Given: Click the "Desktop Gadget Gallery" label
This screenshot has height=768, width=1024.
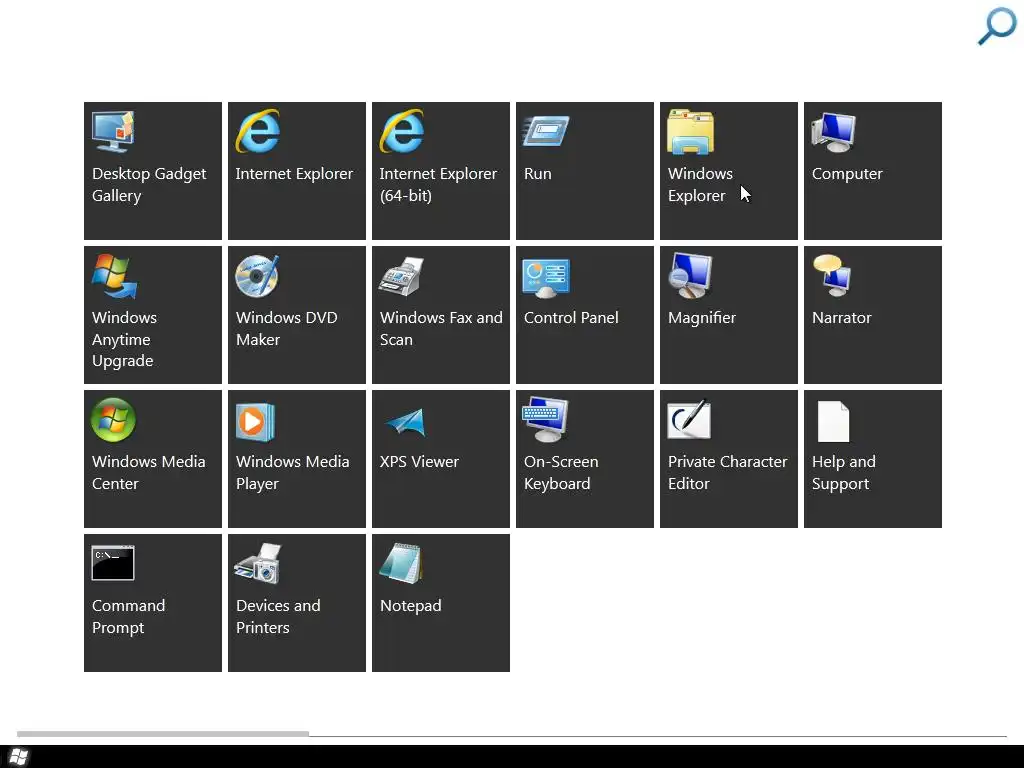Looking at the screenshot, I should 149,185.
